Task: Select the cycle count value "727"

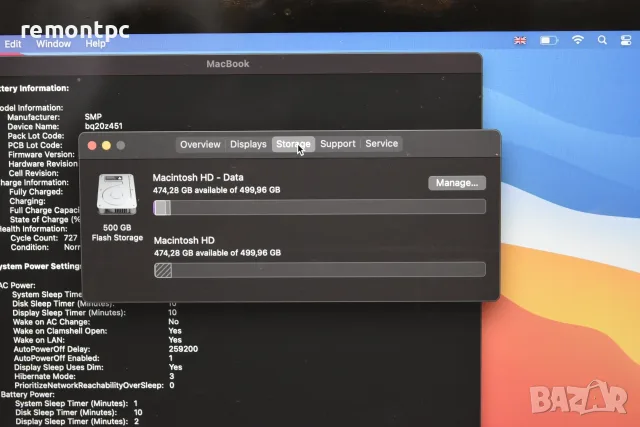Action: coord(70,238)
